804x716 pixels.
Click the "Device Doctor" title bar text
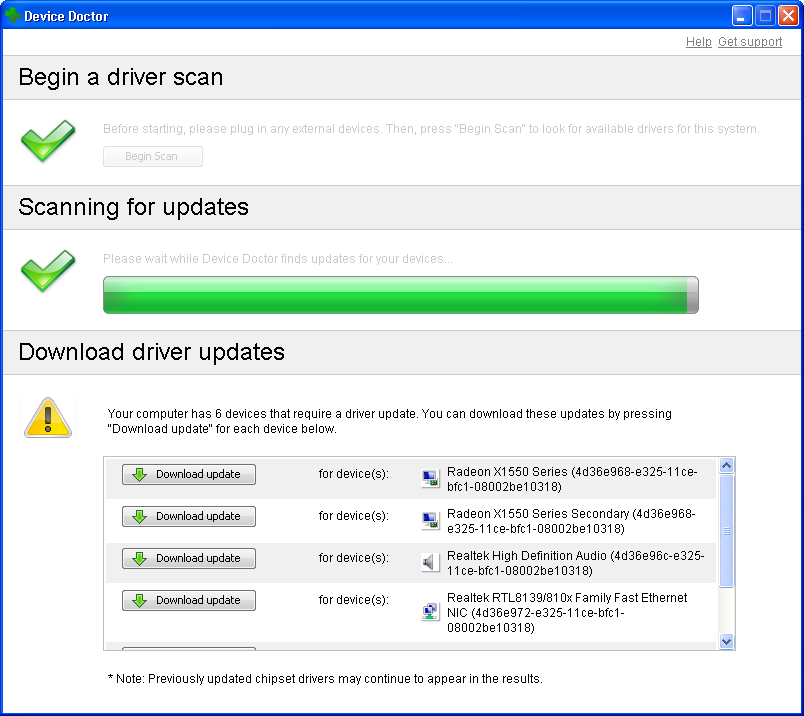point(66,16)
